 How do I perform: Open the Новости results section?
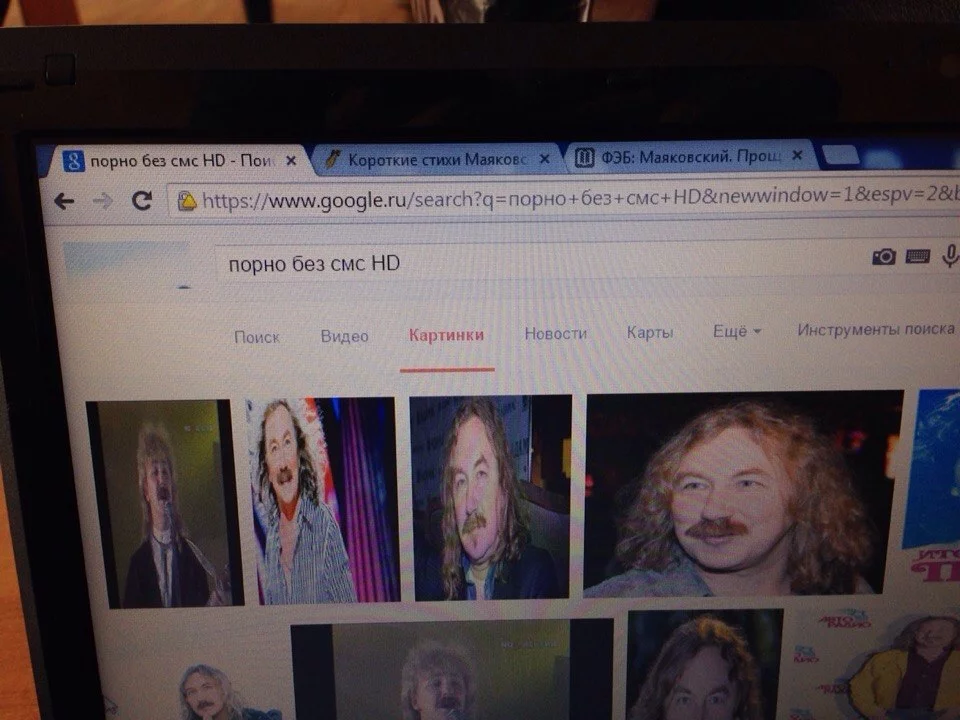coord(556,334)
